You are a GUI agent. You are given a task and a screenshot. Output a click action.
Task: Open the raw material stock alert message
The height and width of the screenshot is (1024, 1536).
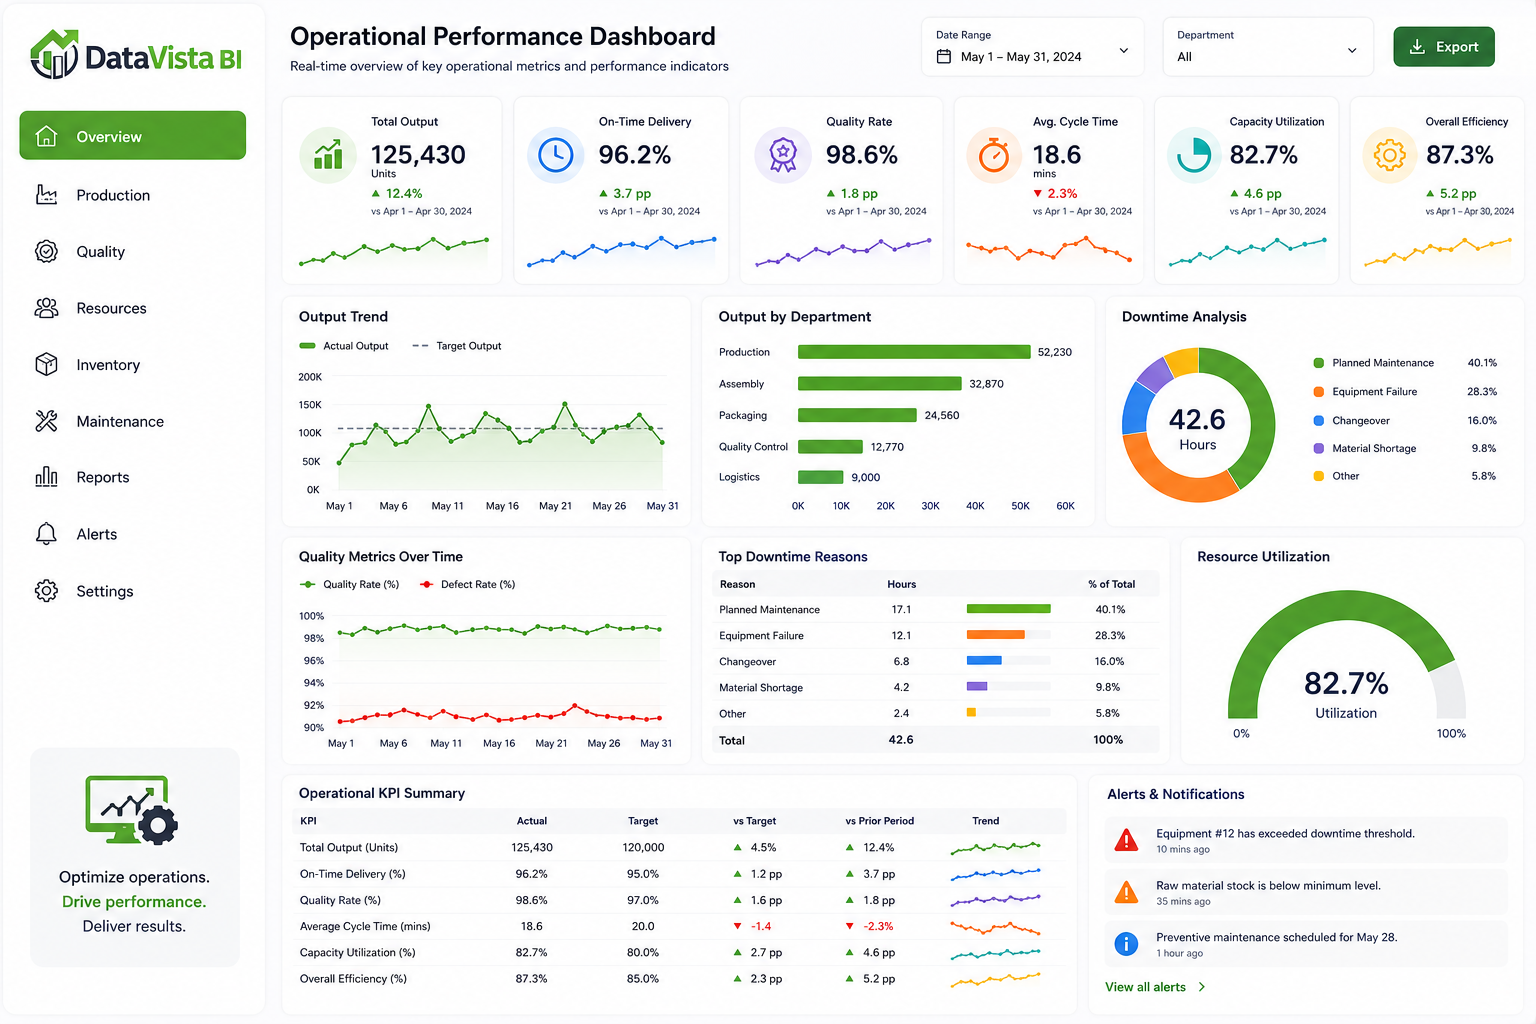click(x=1306, y=892)
